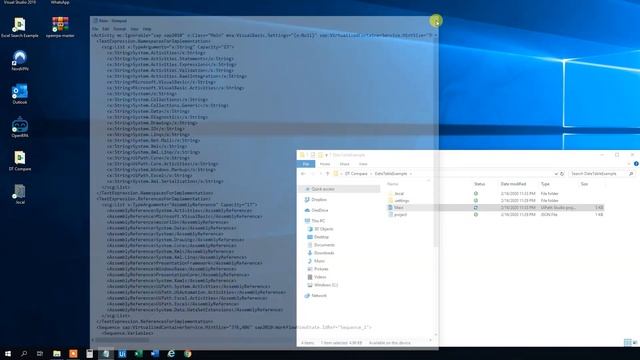The image size is (640, 360).
Task: Expand the Explorer ribbon chevron
Action: [x=629, y=164]
